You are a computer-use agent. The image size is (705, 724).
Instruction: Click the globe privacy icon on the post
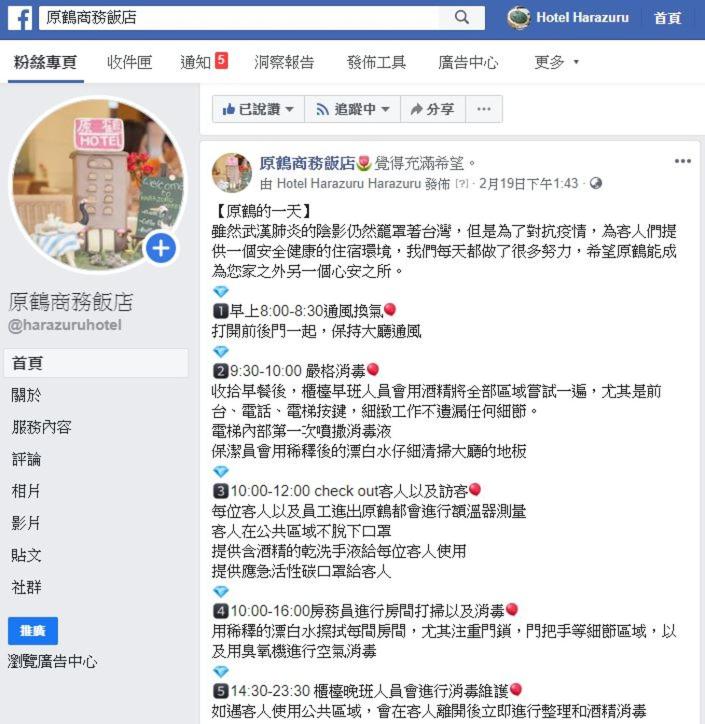596,183
